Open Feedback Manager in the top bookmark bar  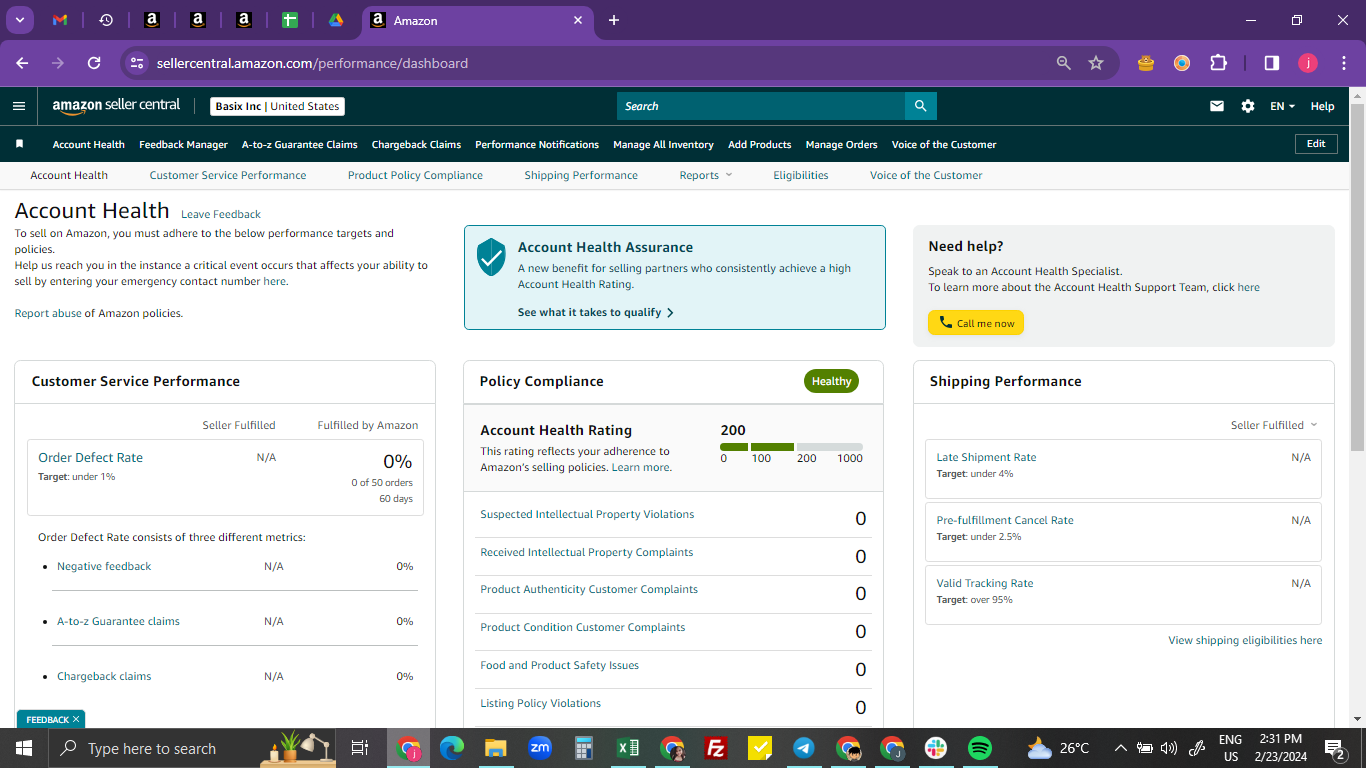point(183,144)
